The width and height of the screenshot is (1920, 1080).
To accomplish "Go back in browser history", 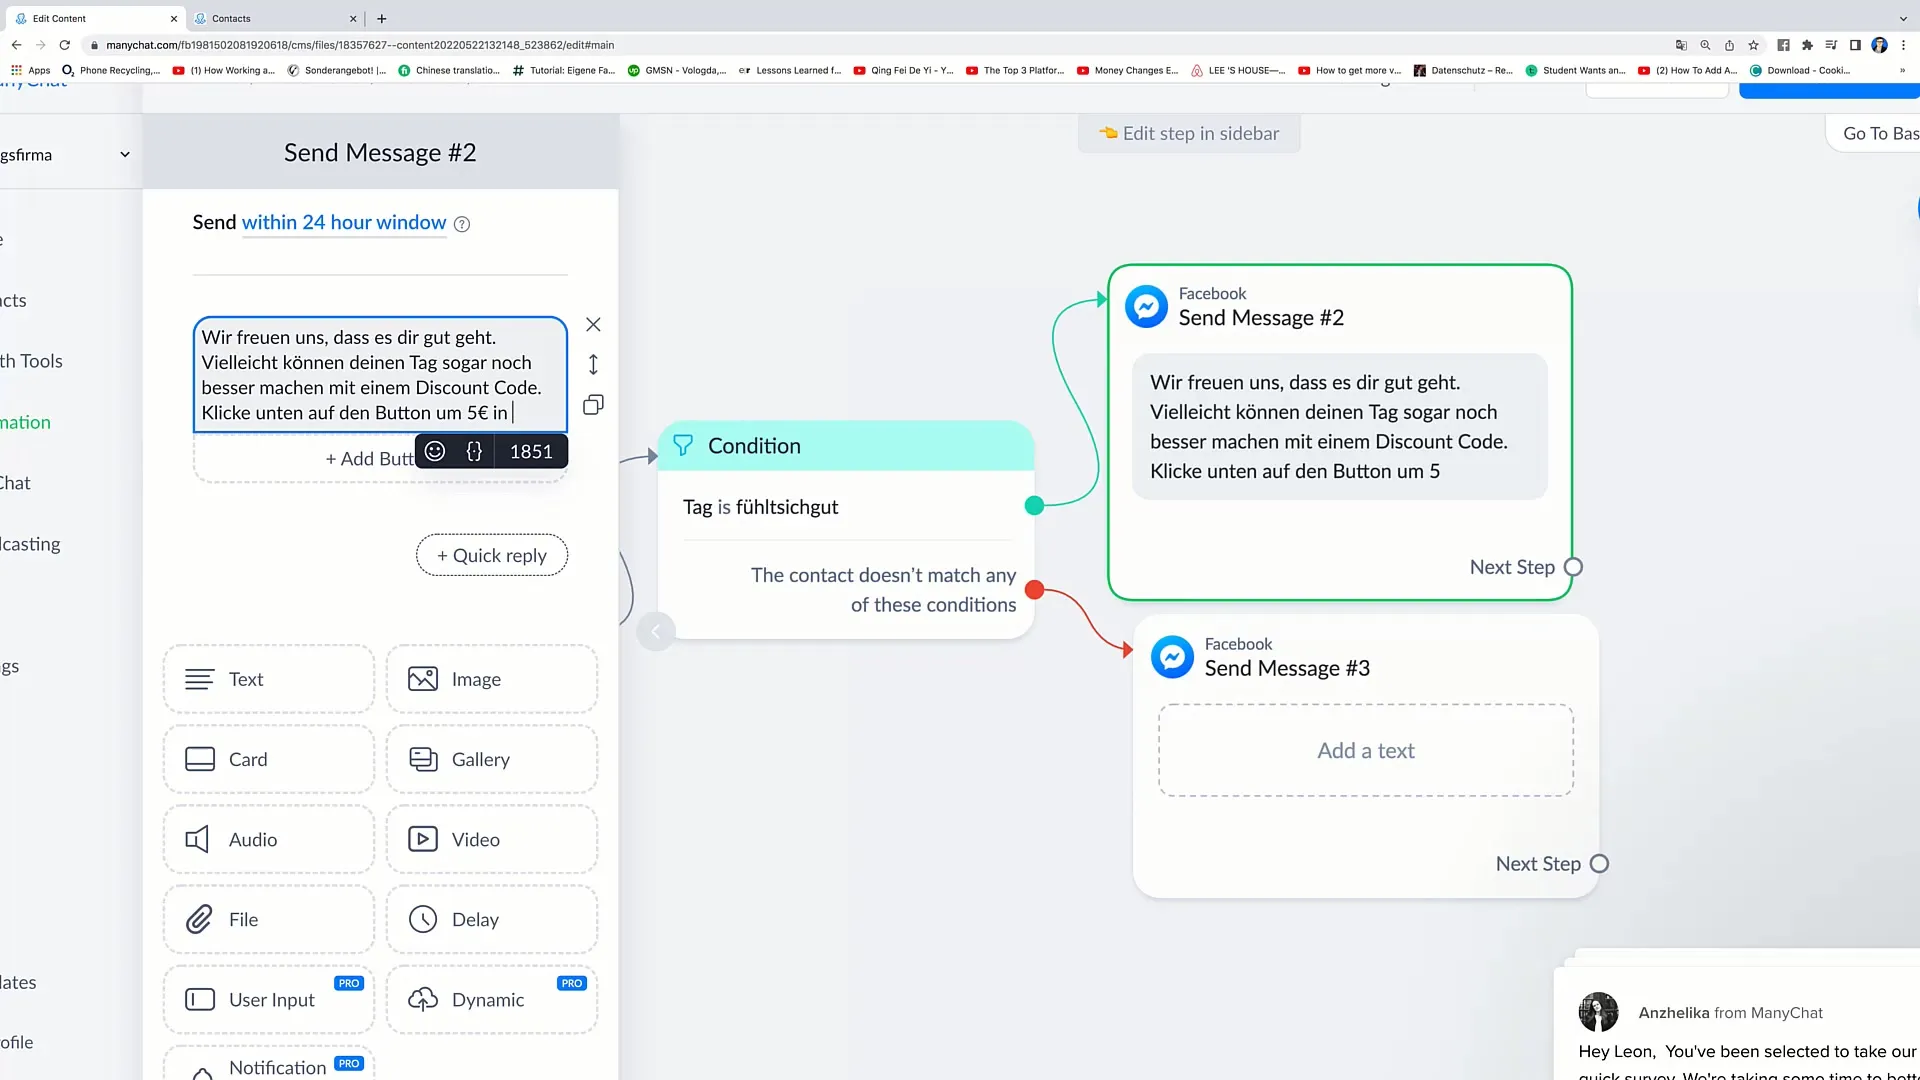I will click(x=16, y=45).
